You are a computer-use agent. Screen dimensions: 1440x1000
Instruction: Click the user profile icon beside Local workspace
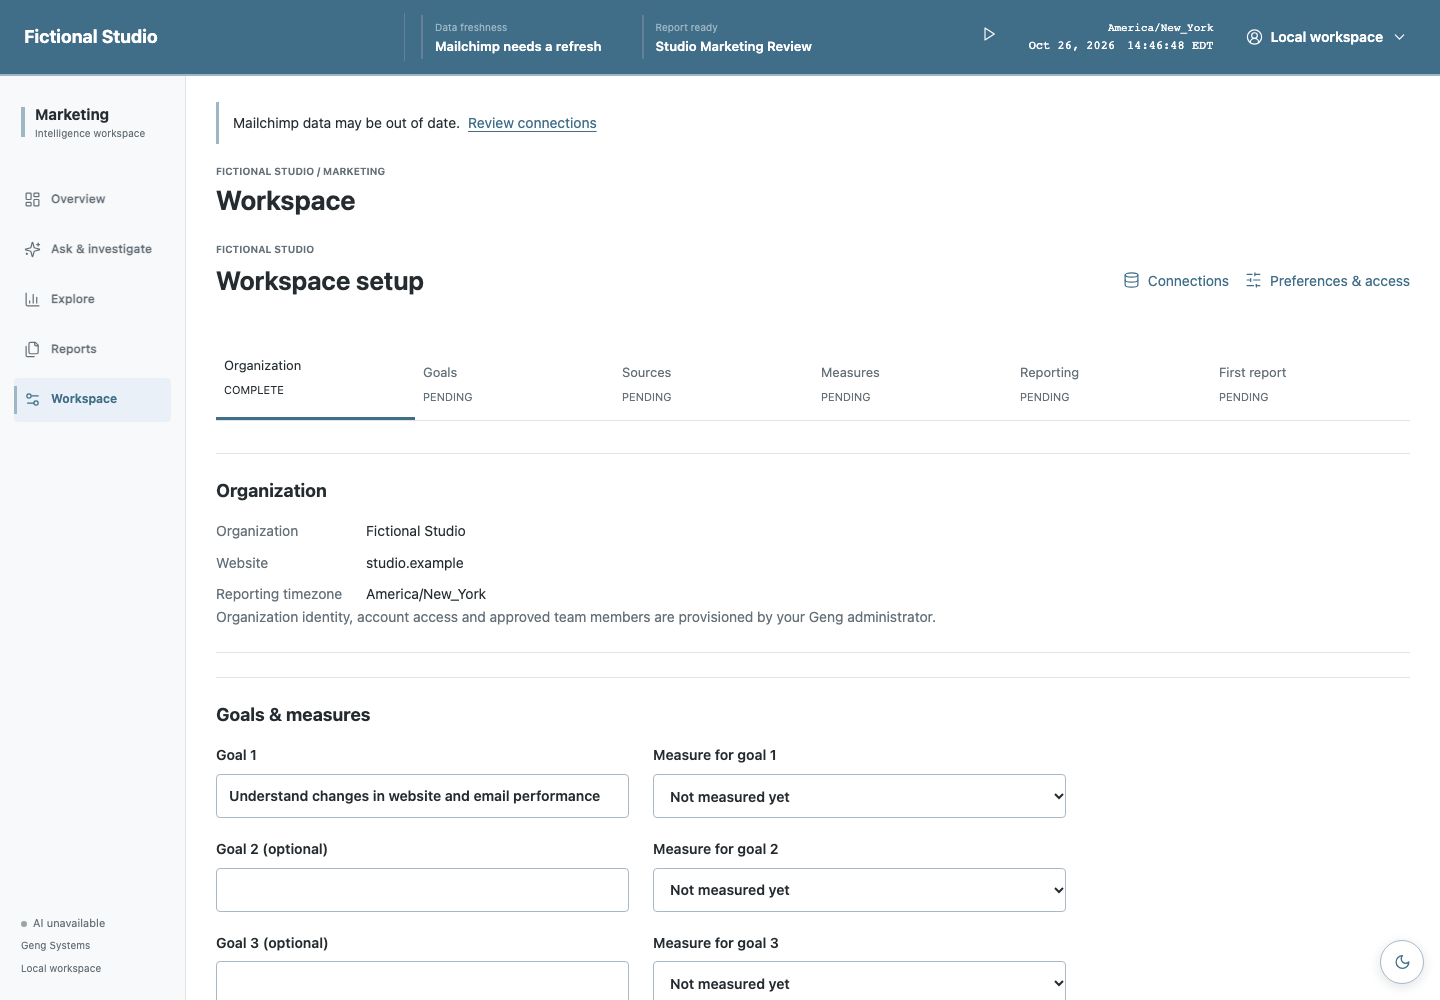coord(1254,37)
